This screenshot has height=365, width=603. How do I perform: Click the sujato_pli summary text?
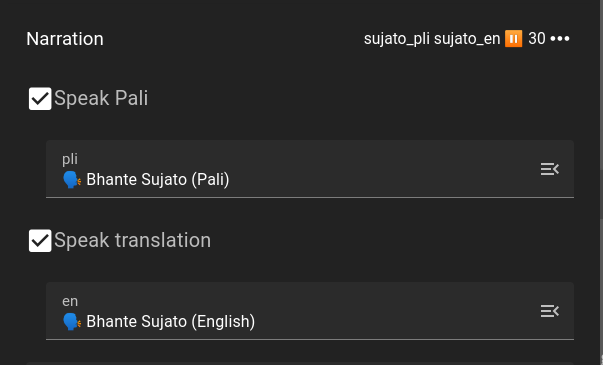[396, 39]
